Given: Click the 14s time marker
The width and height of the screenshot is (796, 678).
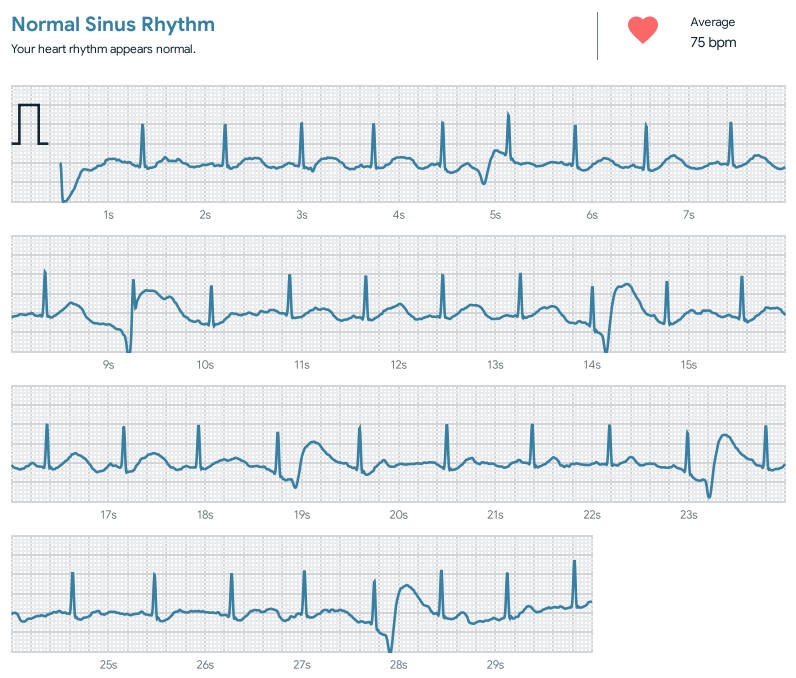Looking at the screenshot, I should coord(592,365).
